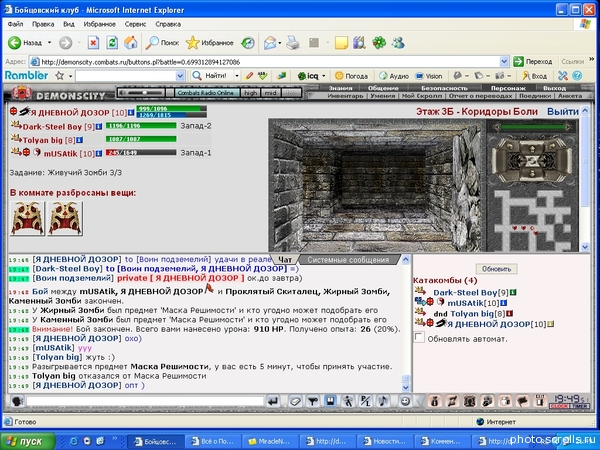Click the Rambler Погода button
The image size is (600, 450).
(x=351, y=76)
